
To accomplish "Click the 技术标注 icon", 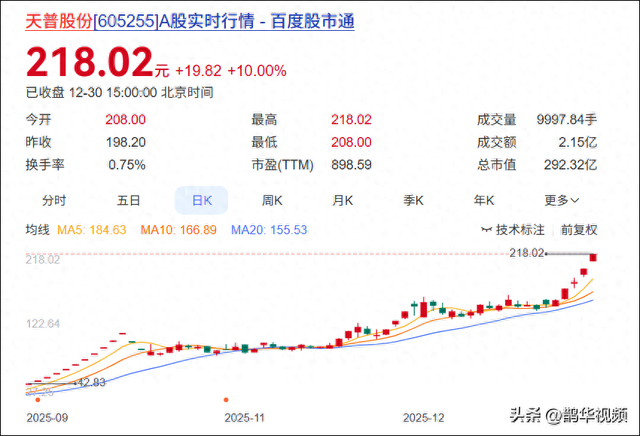I will click(x=486, y=230).
